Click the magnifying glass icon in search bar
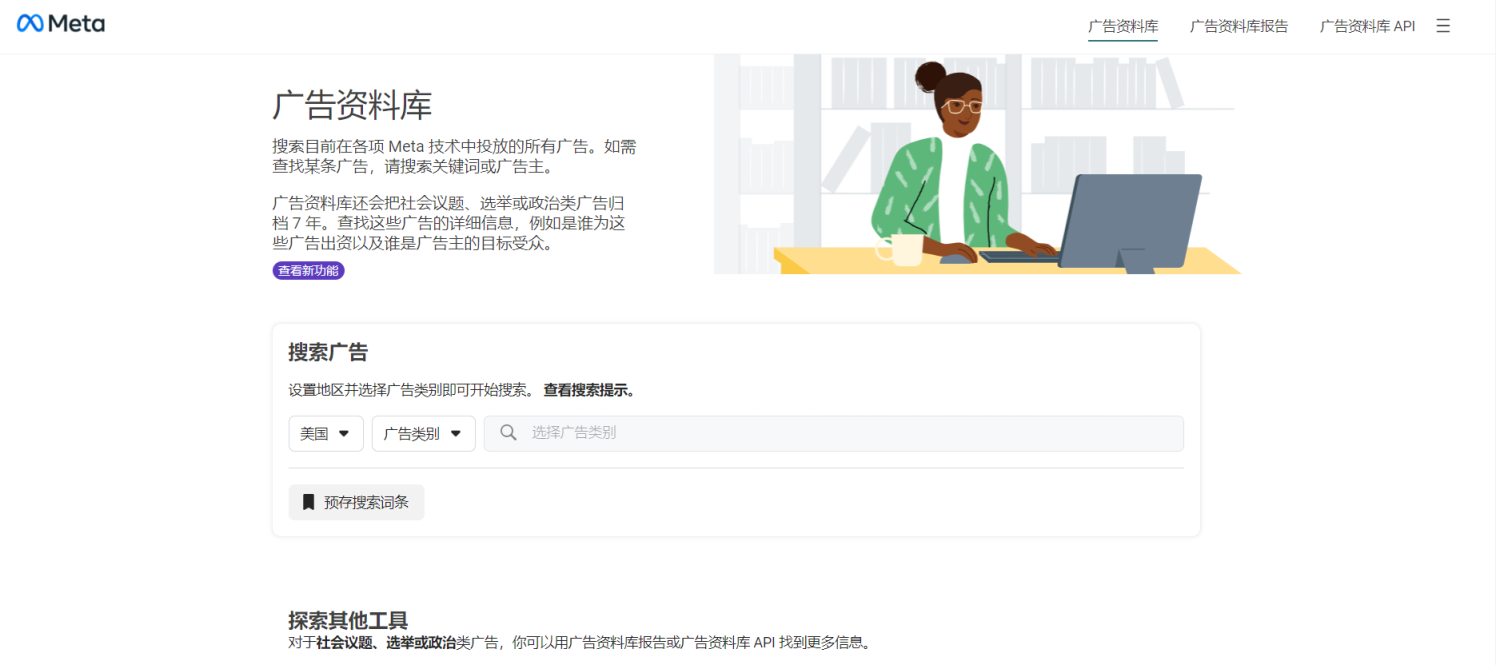 508,433
